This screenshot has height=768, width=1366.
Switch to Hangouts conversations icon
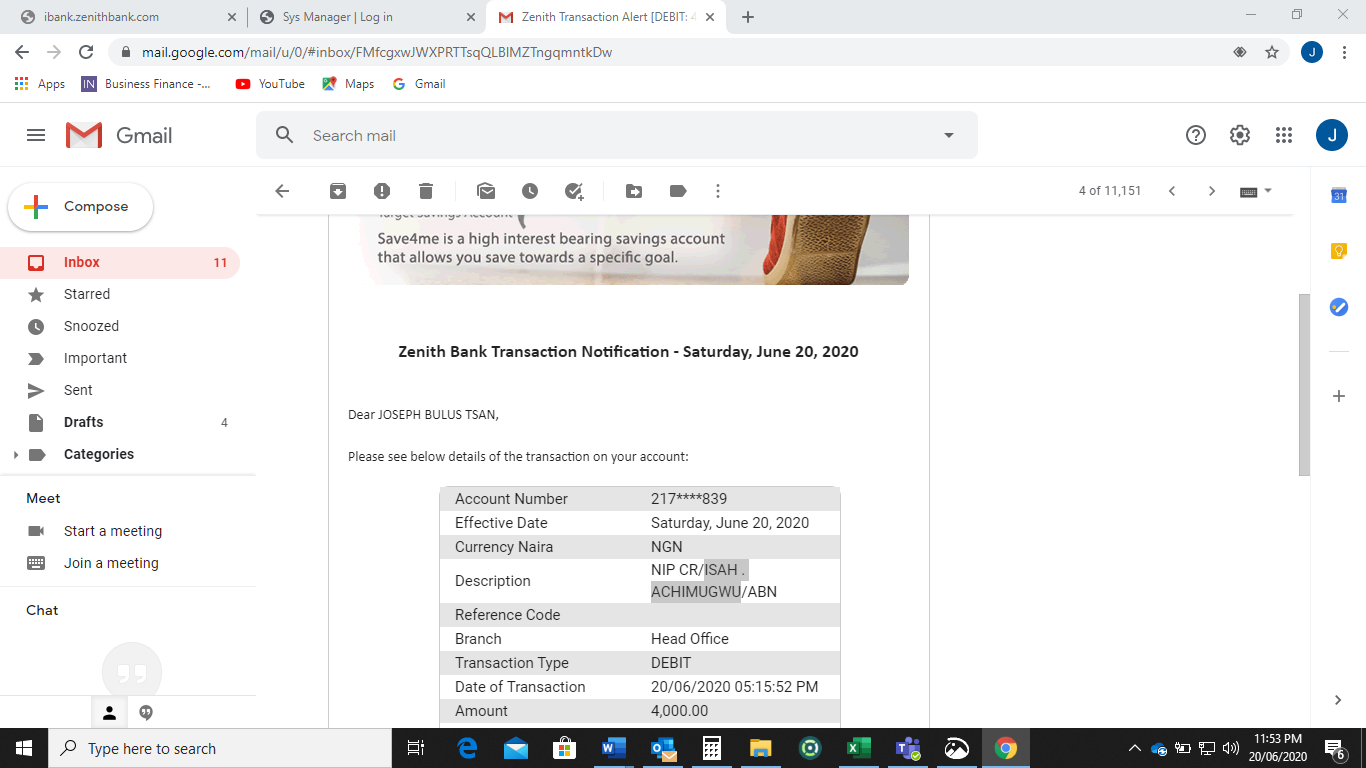[x=146, y=713]
